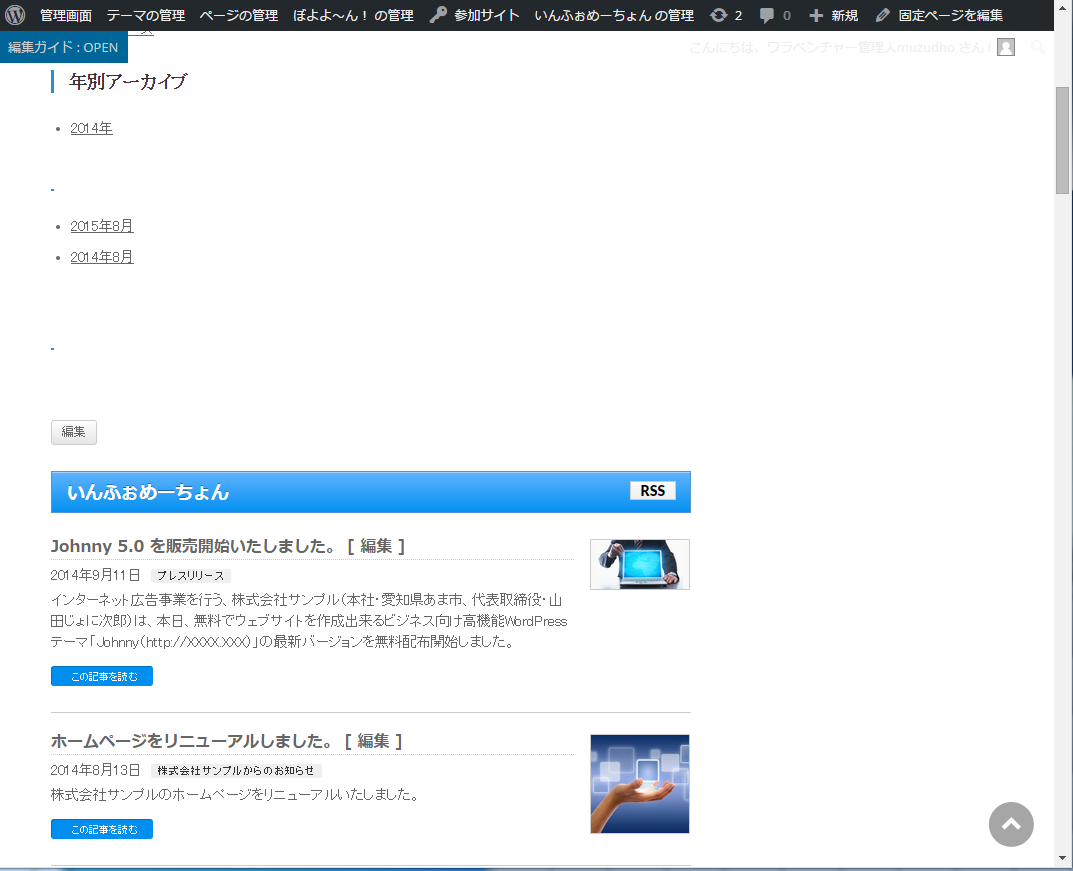This screenshot has height=871, width=1073.
Task: Click the comments count 0
Action: 787,15
